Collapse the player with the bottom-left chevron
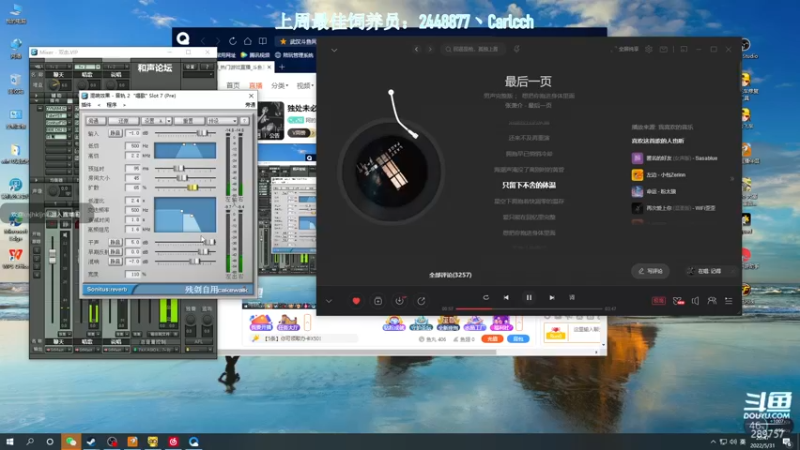Image resolution: width=800 pixels, height=450 pixels. click(x=329, y=301)
